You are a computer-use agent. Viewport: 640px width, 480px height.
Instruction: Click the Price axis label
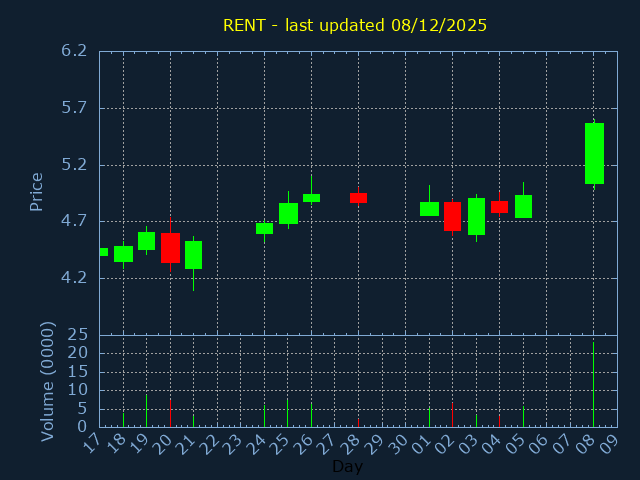[x=37, y=191]
